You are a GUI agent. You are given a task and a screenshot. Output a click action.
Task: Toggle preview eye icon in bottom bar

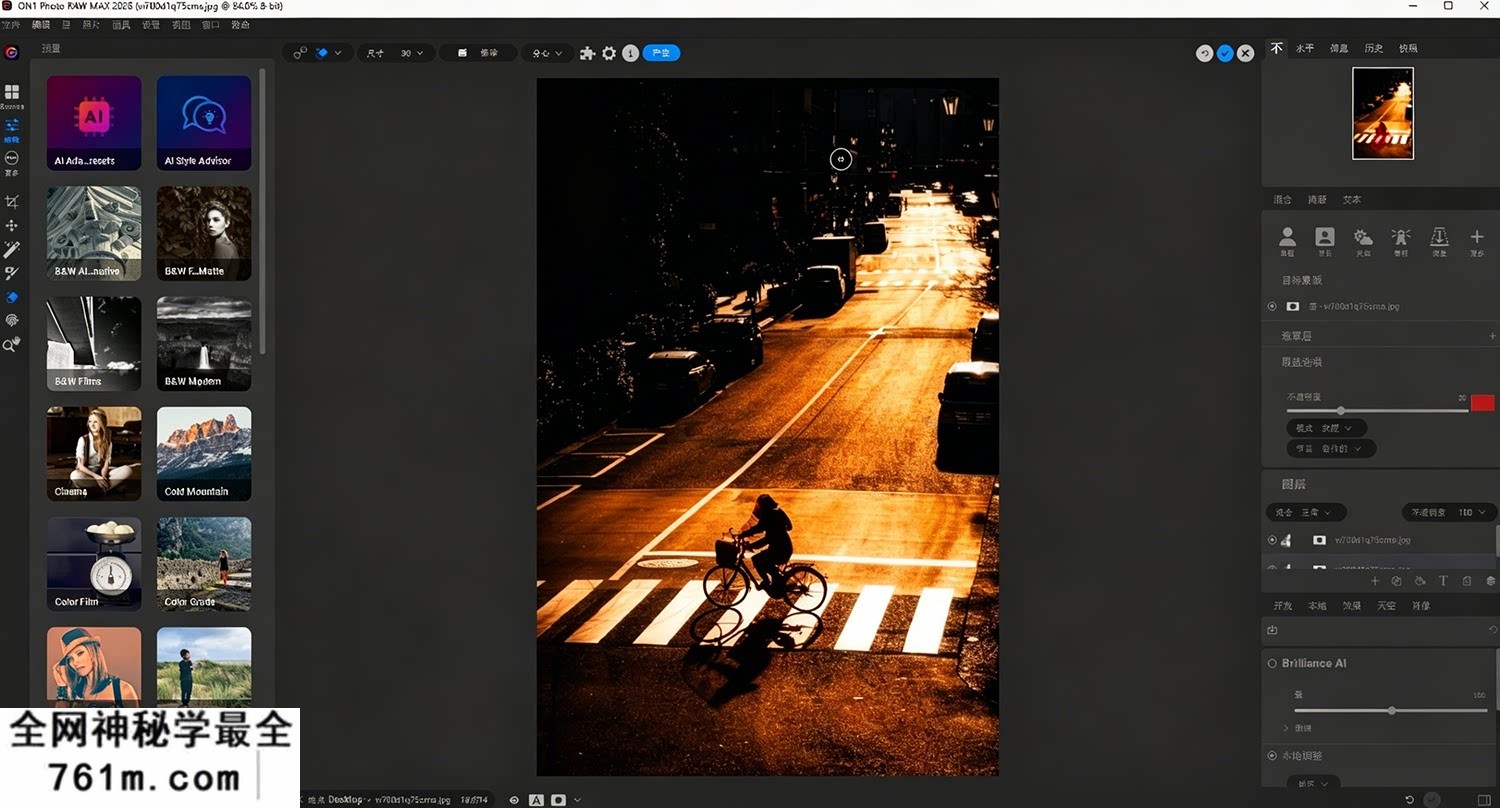[514, 800]
